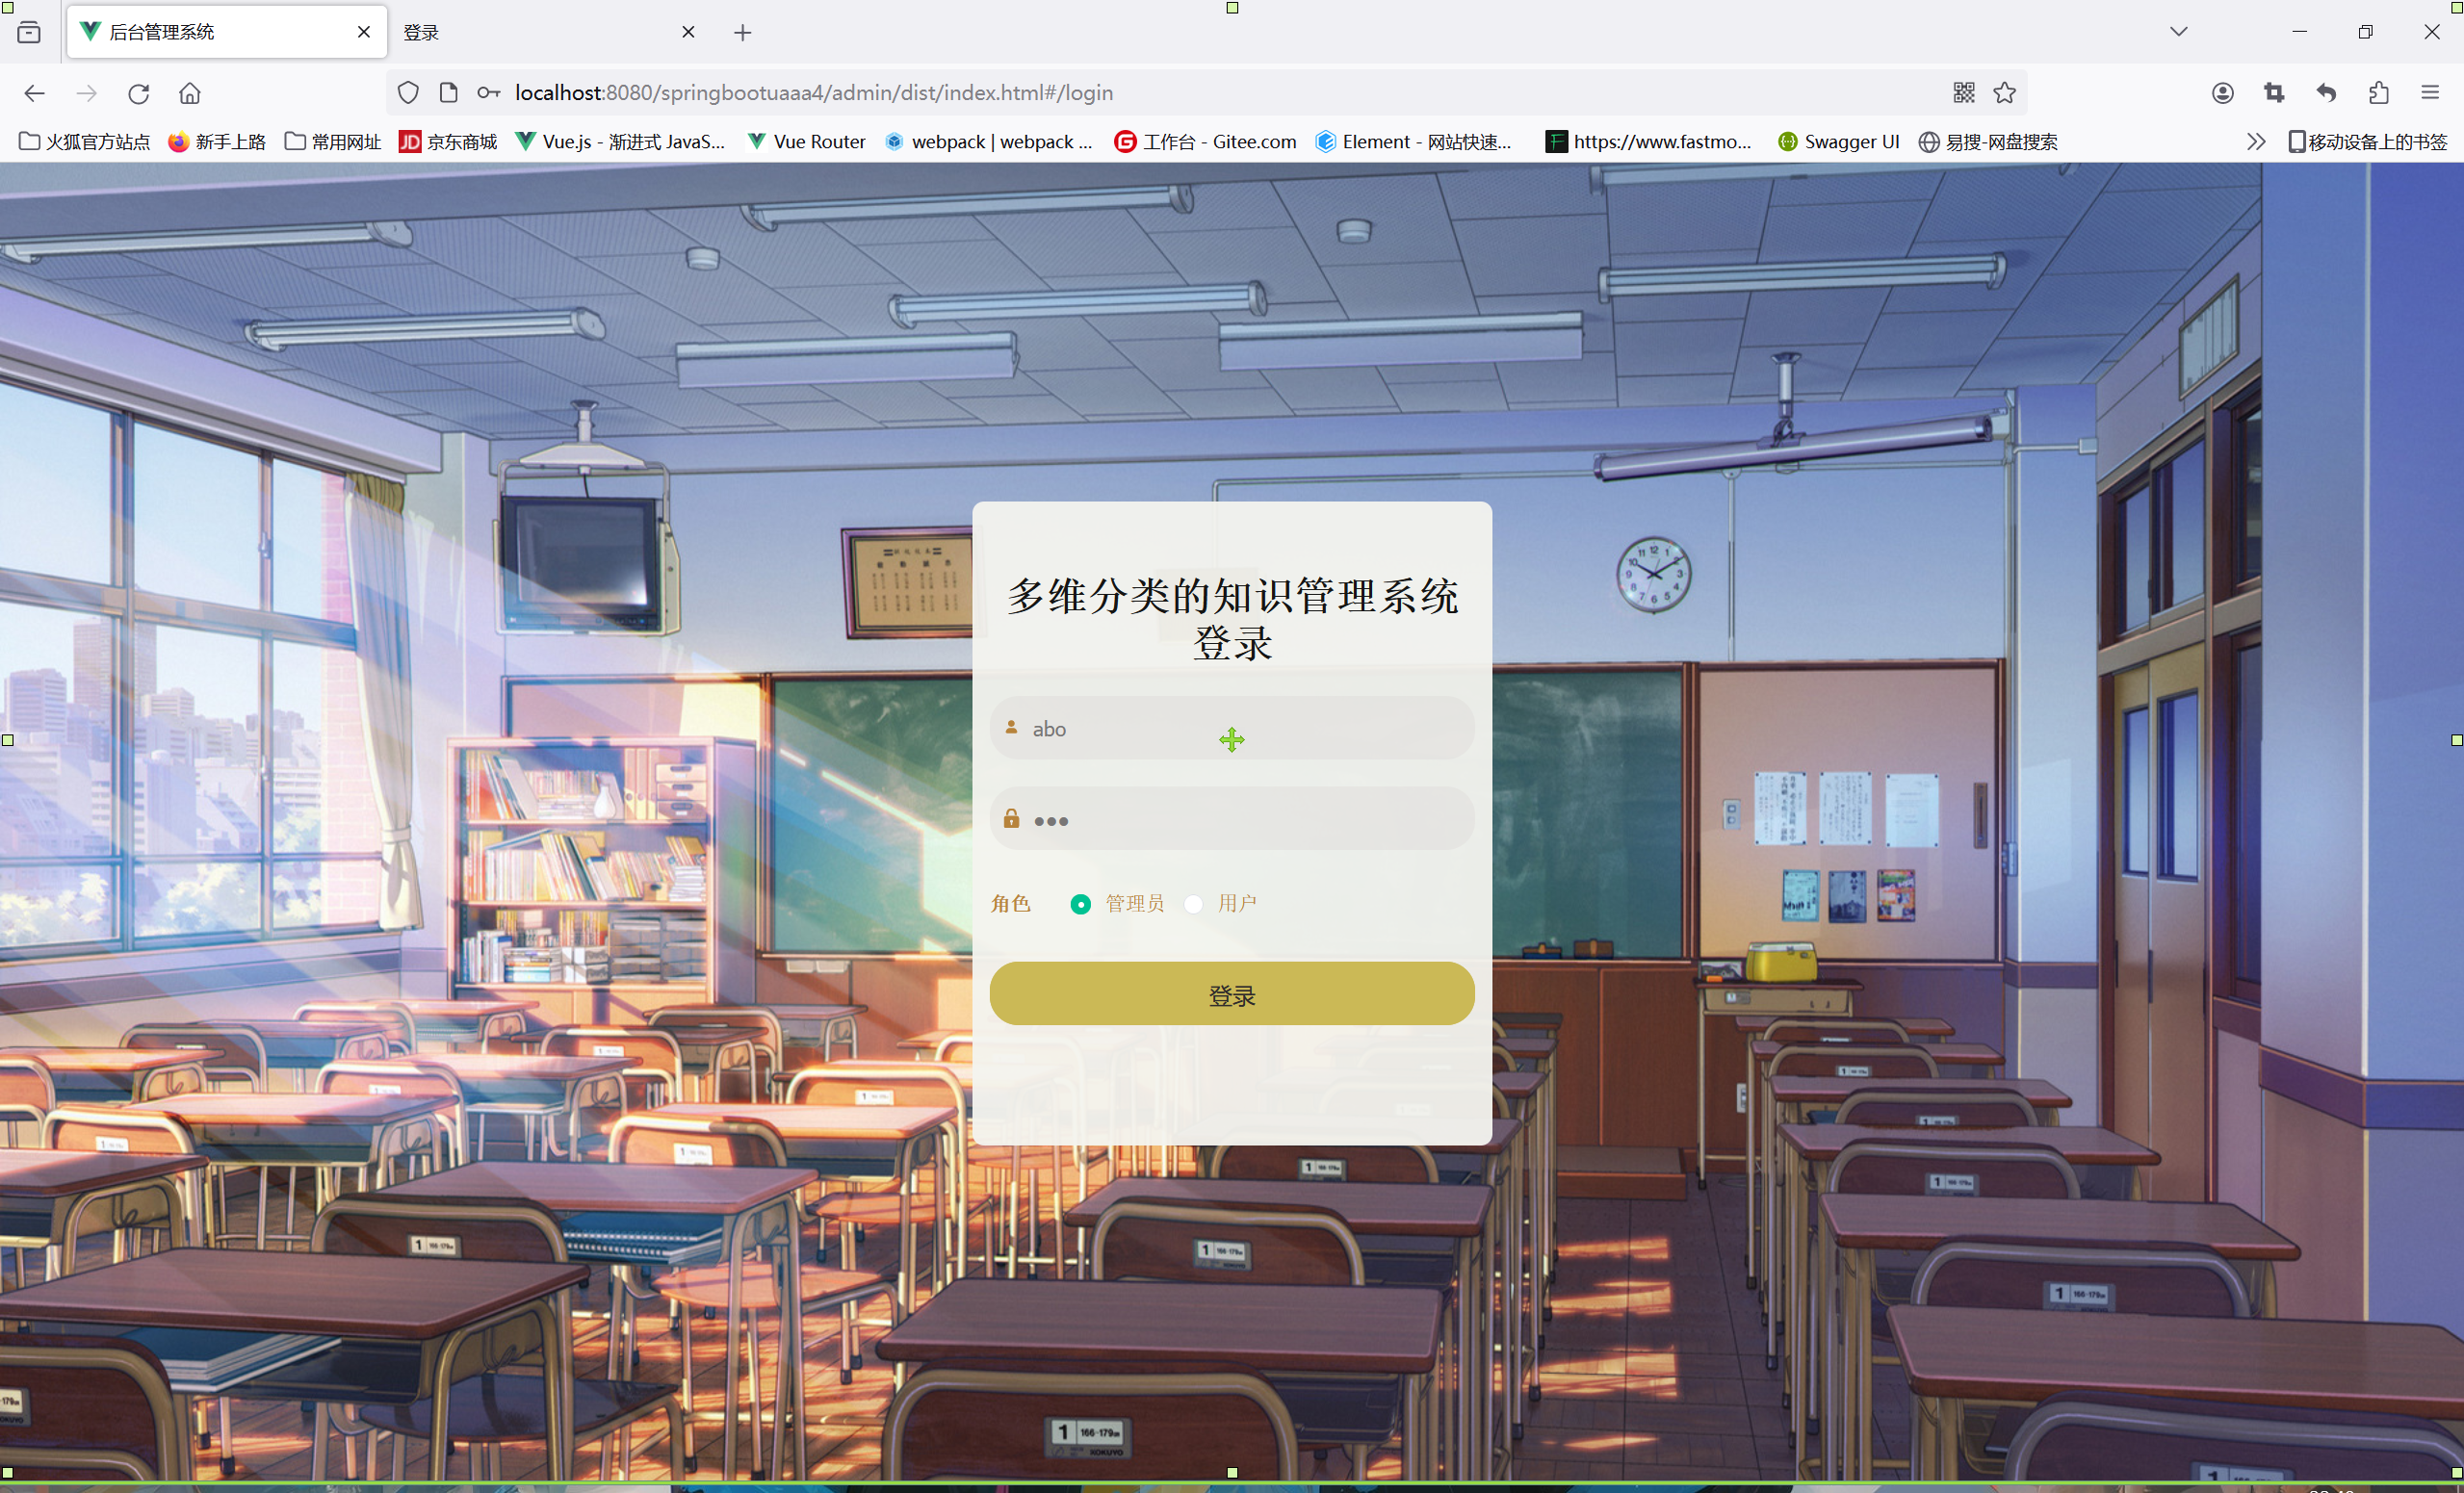Show more bookmarks via the chevron

coord(2255,142)
